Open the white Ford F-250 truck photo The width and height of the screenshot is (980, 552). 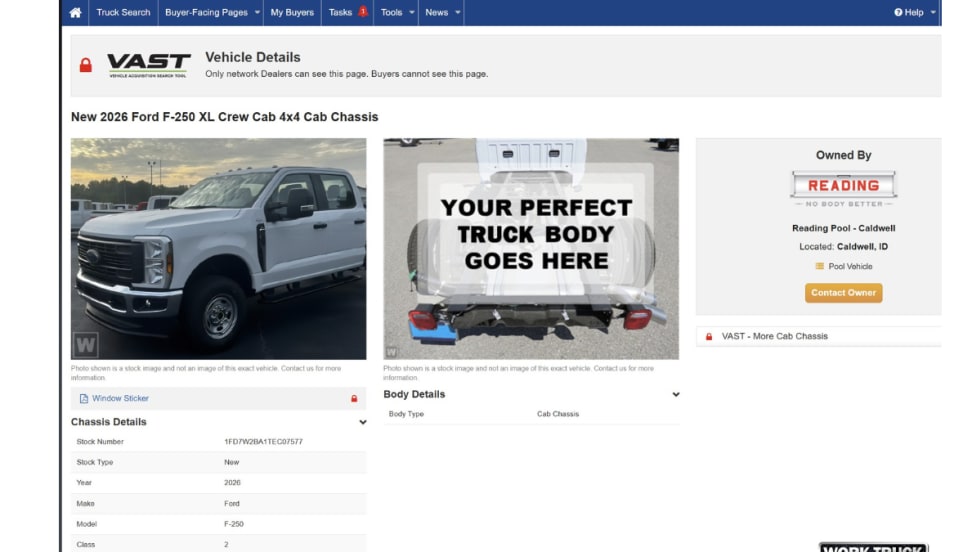point(218,249)
